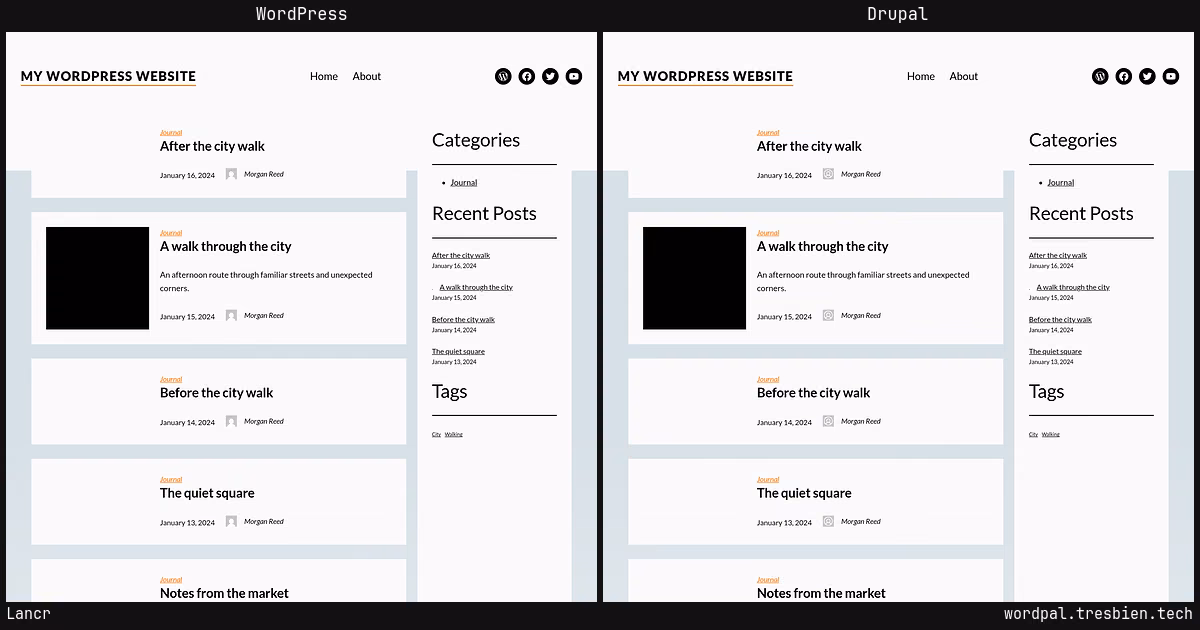
Task: Open recent post 'After the city walk' in Drupal sidebar
Action: (x=1058, y=255)
